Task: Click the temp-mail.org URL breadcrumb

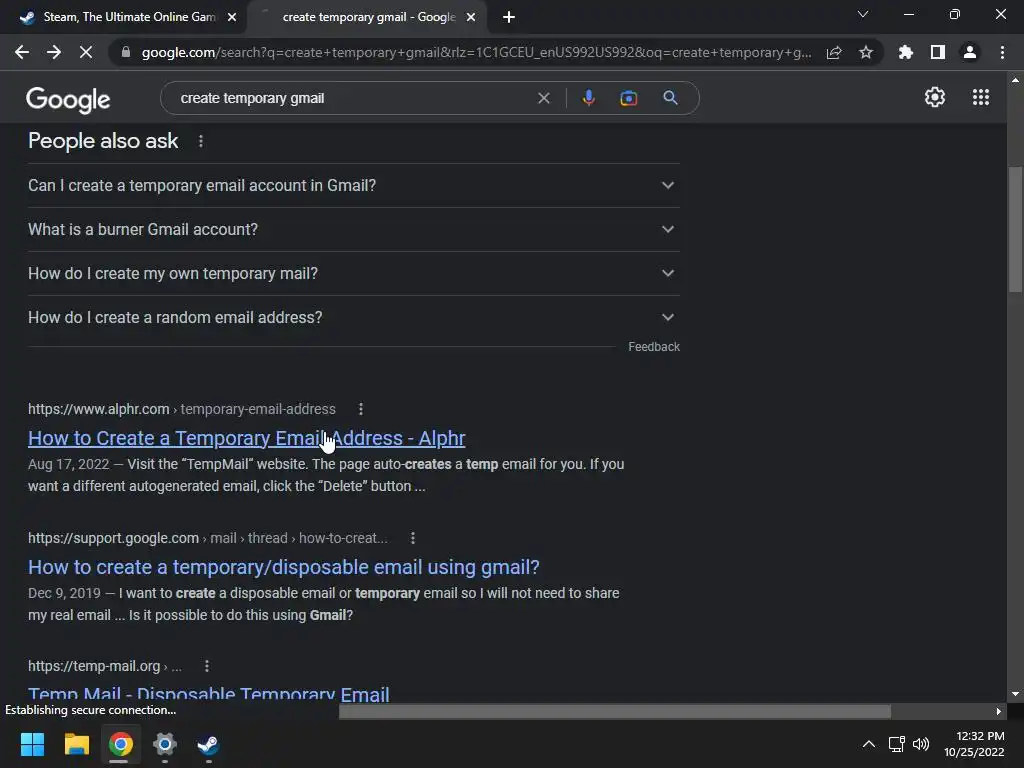Action: [x=104, y=666]
